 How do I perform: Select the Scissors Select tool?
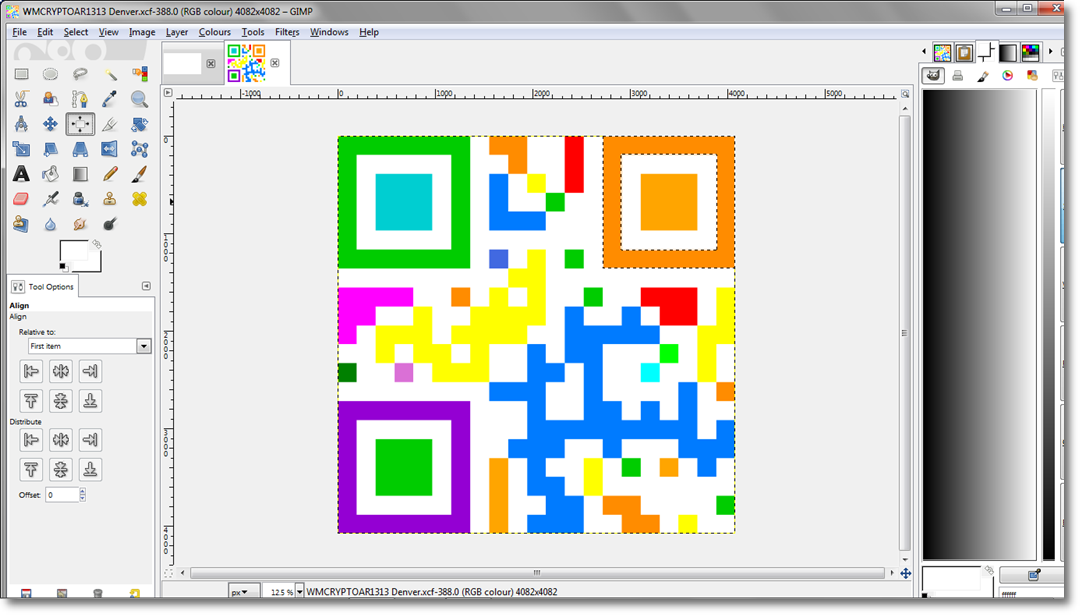21,99
